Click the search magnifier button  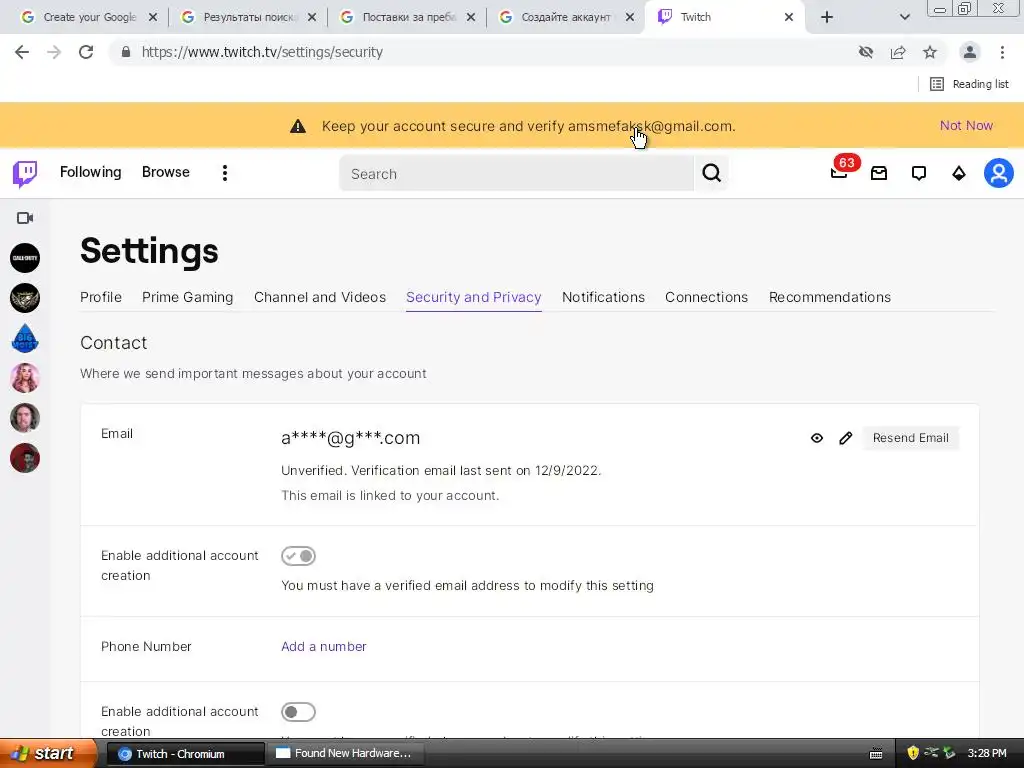(711, 173)
